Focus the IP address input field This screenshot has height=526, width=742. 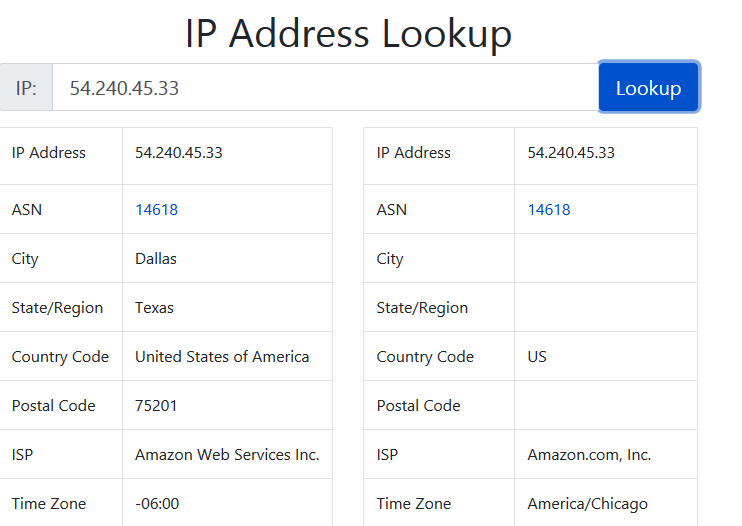click(325, 88)
